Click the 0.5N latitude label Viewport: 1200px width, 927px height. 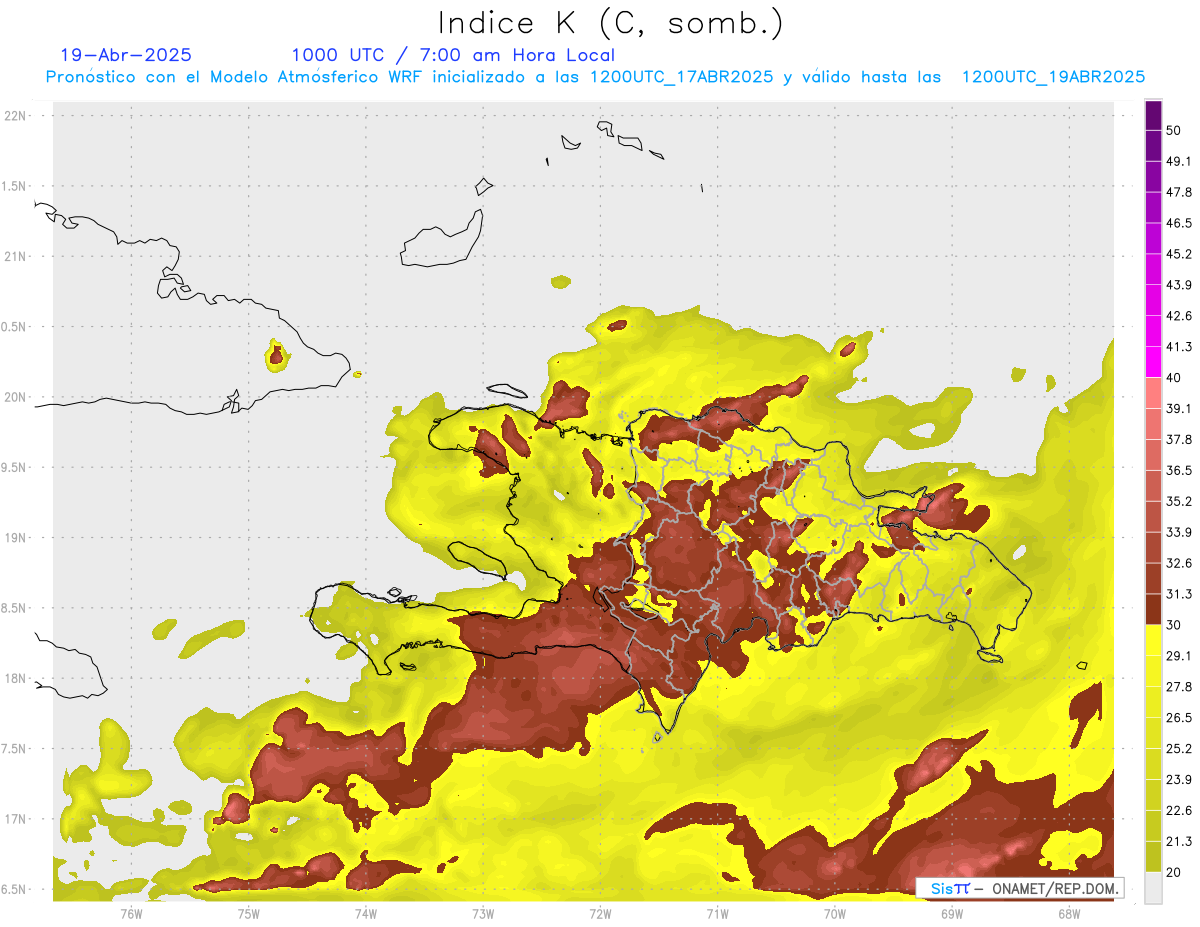click(16, 327)
